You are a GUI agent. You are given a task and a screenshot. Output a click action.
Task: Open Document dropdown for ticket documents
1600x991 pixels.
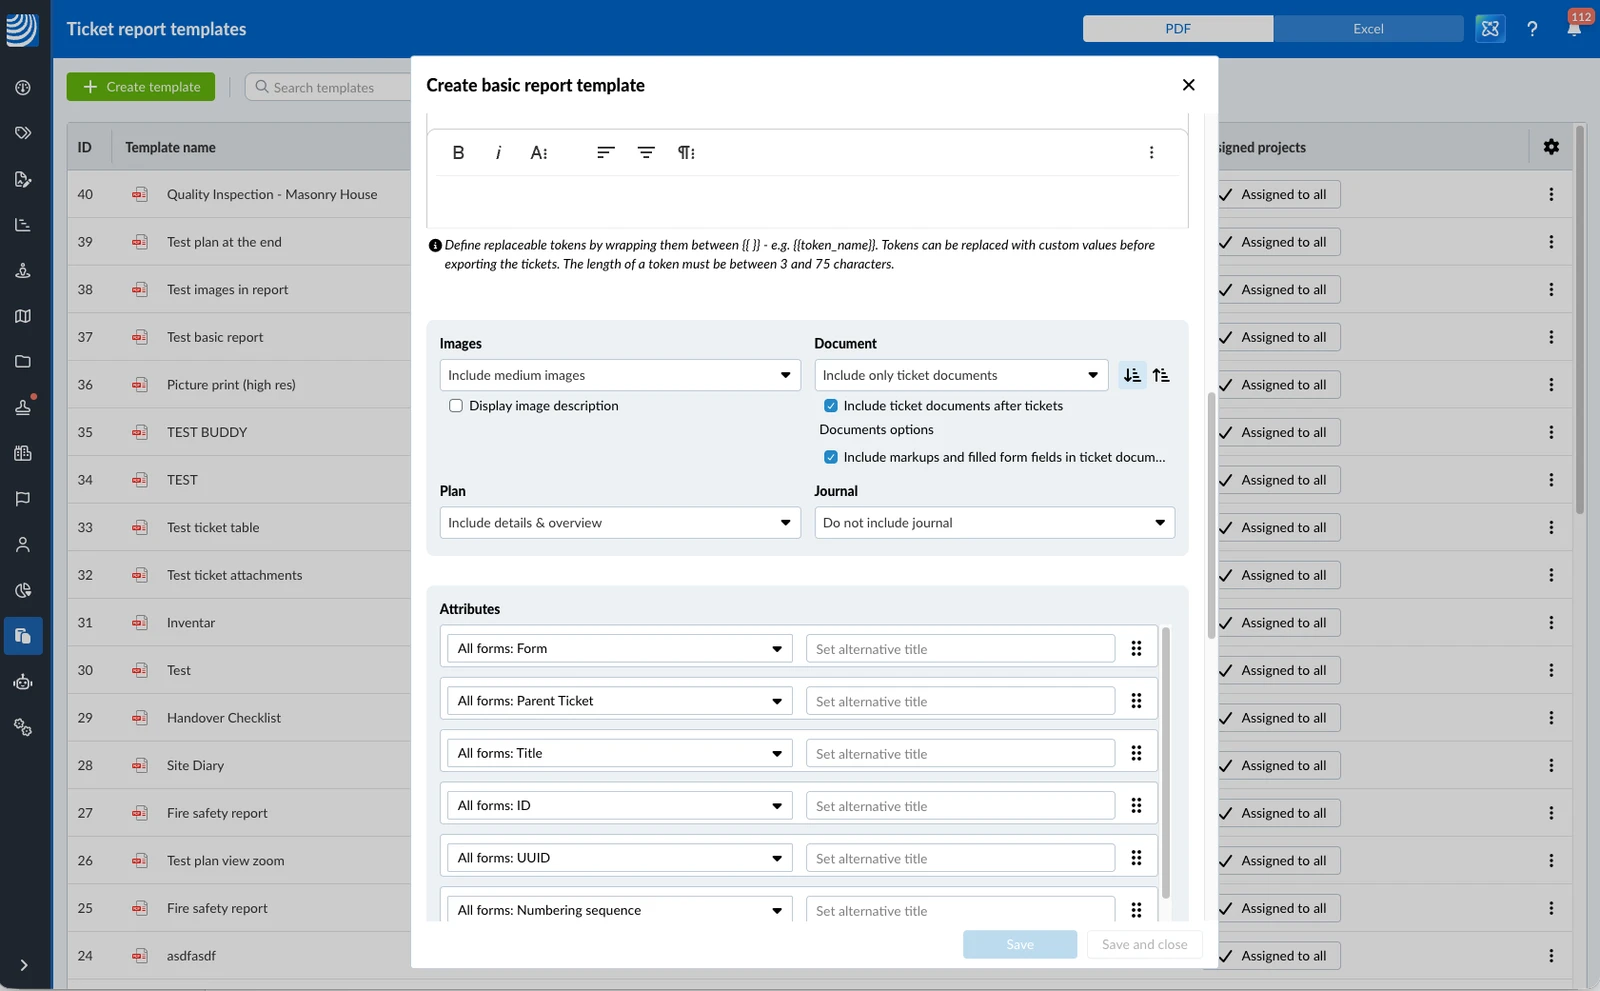[x=961, y=375]
